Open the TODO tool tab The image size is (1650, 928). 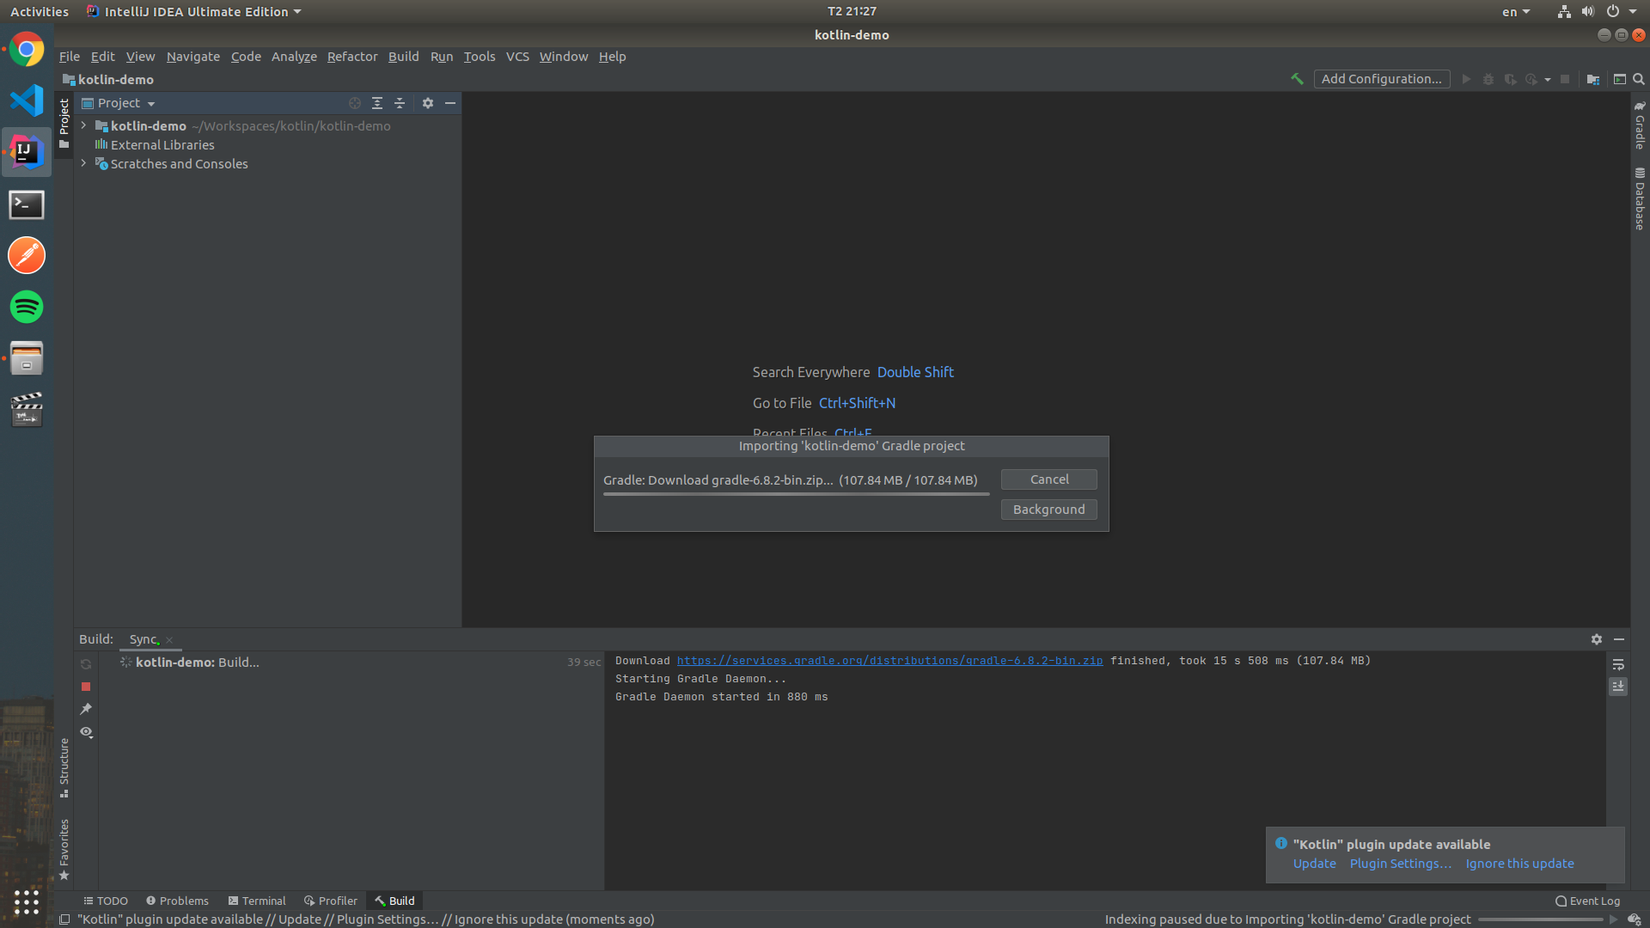106,901
